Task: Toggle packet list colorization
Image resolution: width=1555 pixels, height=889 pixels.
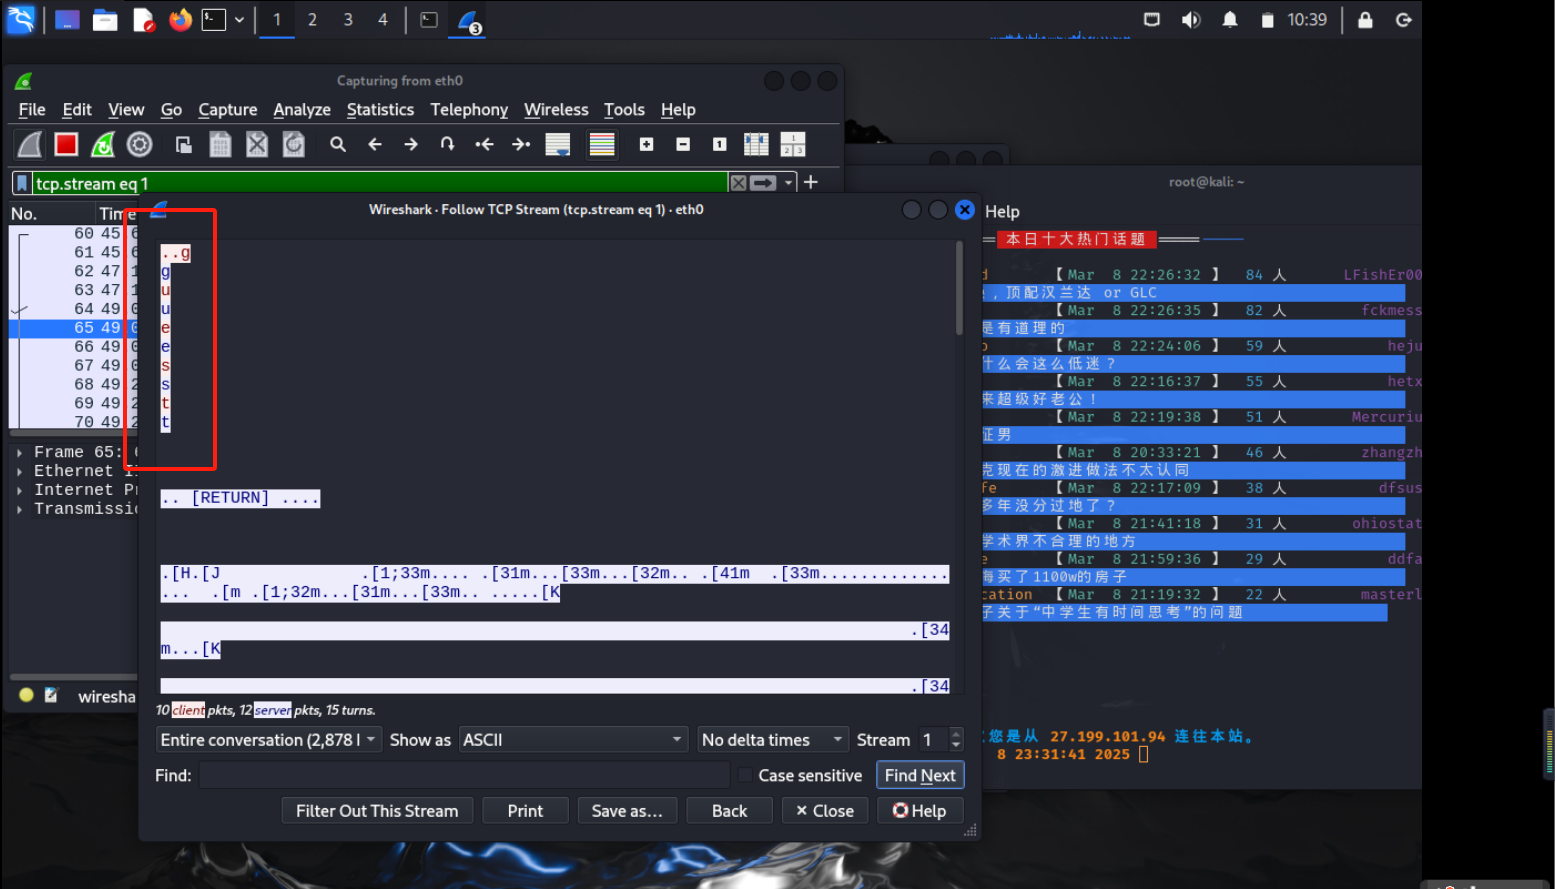Action: (x=602, y=145)
